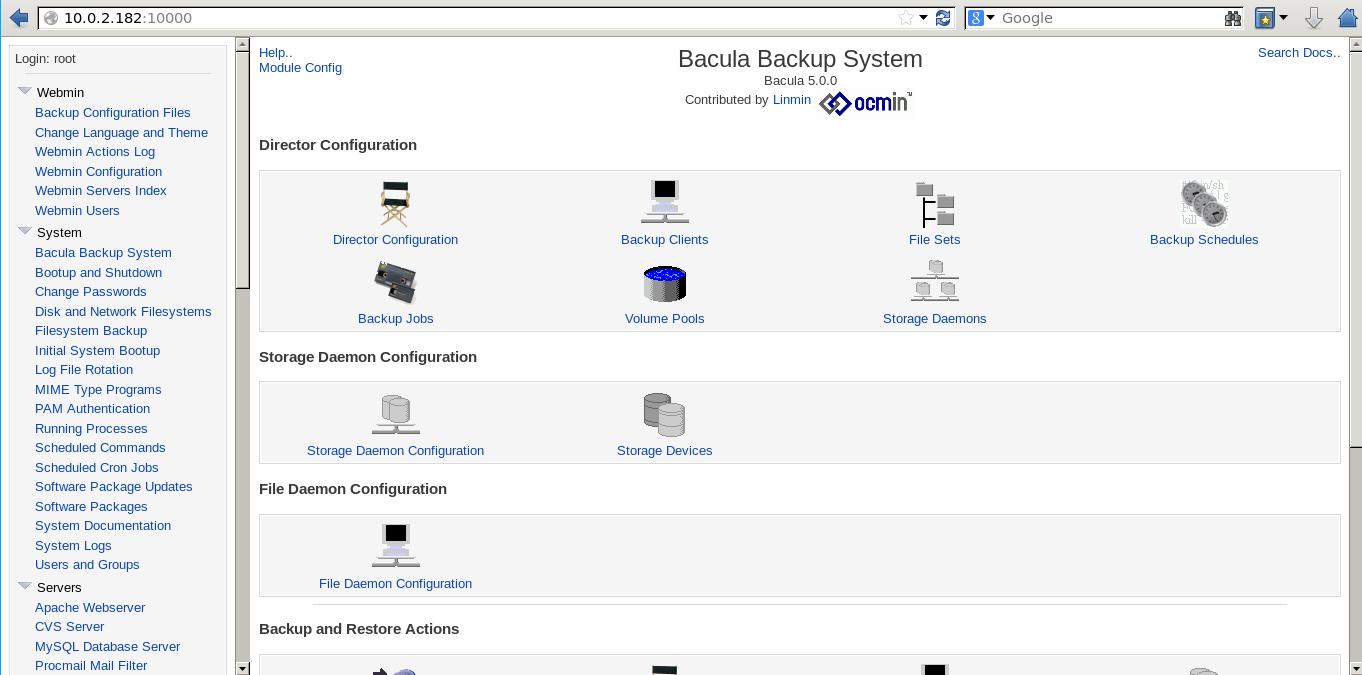Open the Backup Clients computer icon
1362x675 pixels.
(664, 203)
